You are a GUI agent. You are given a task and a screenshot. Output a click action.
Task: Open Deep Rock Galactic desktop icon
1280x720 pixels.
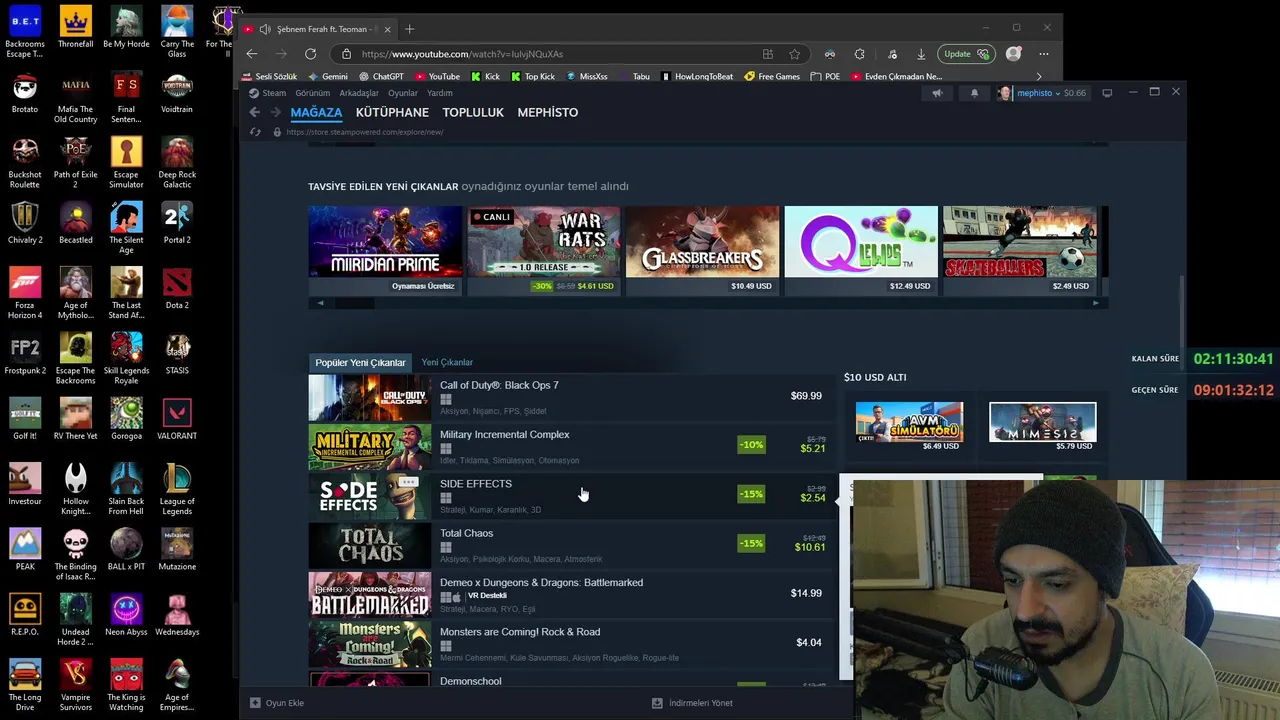(177, 165)
